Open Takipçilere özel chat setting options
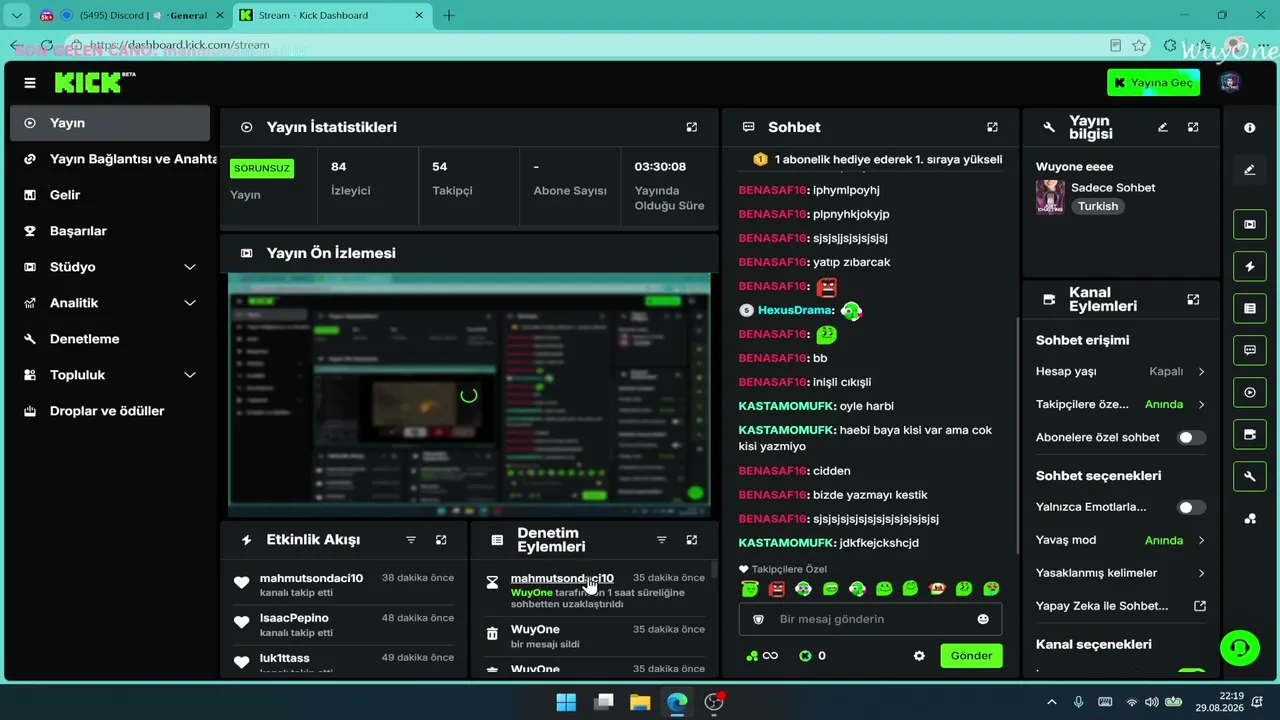 (1121, 404)
